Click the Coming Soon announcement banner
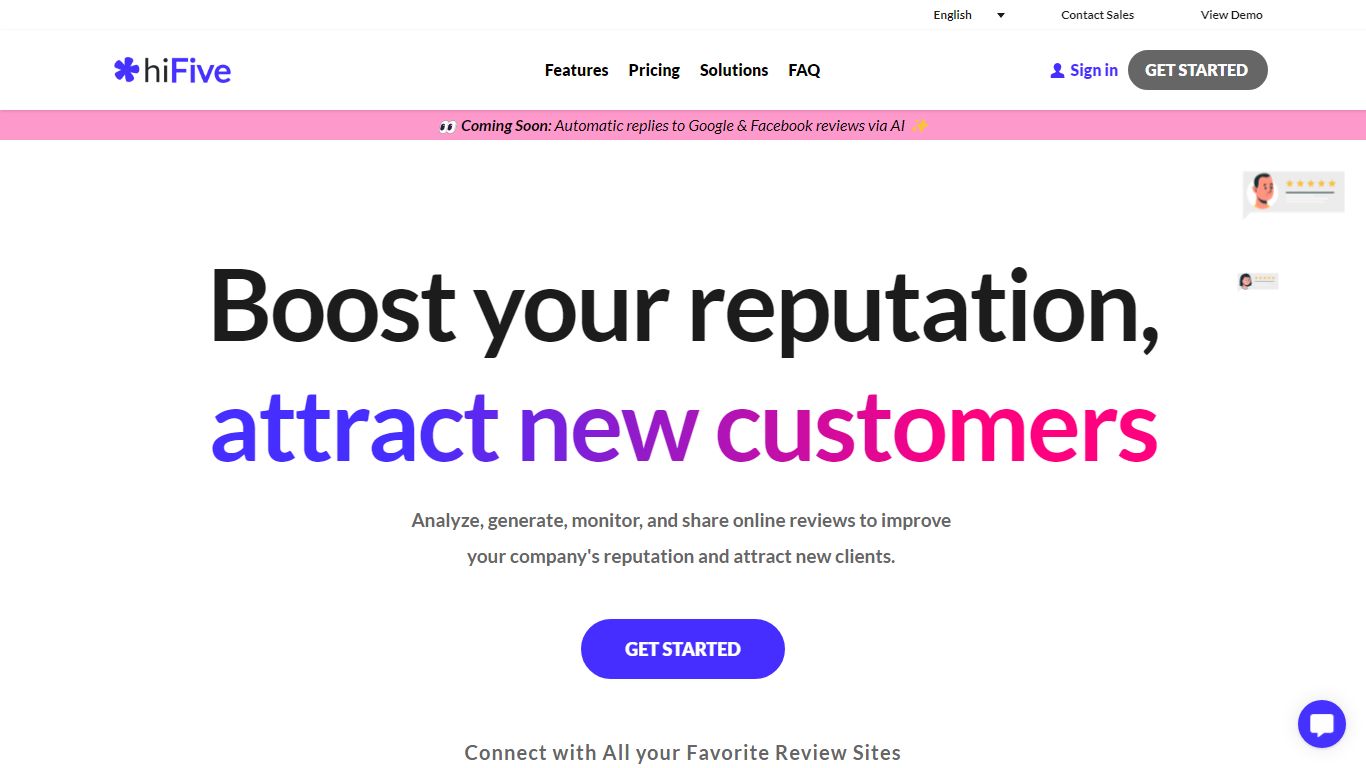Viewport: 1366px width, 768px height. pos(683,125)
